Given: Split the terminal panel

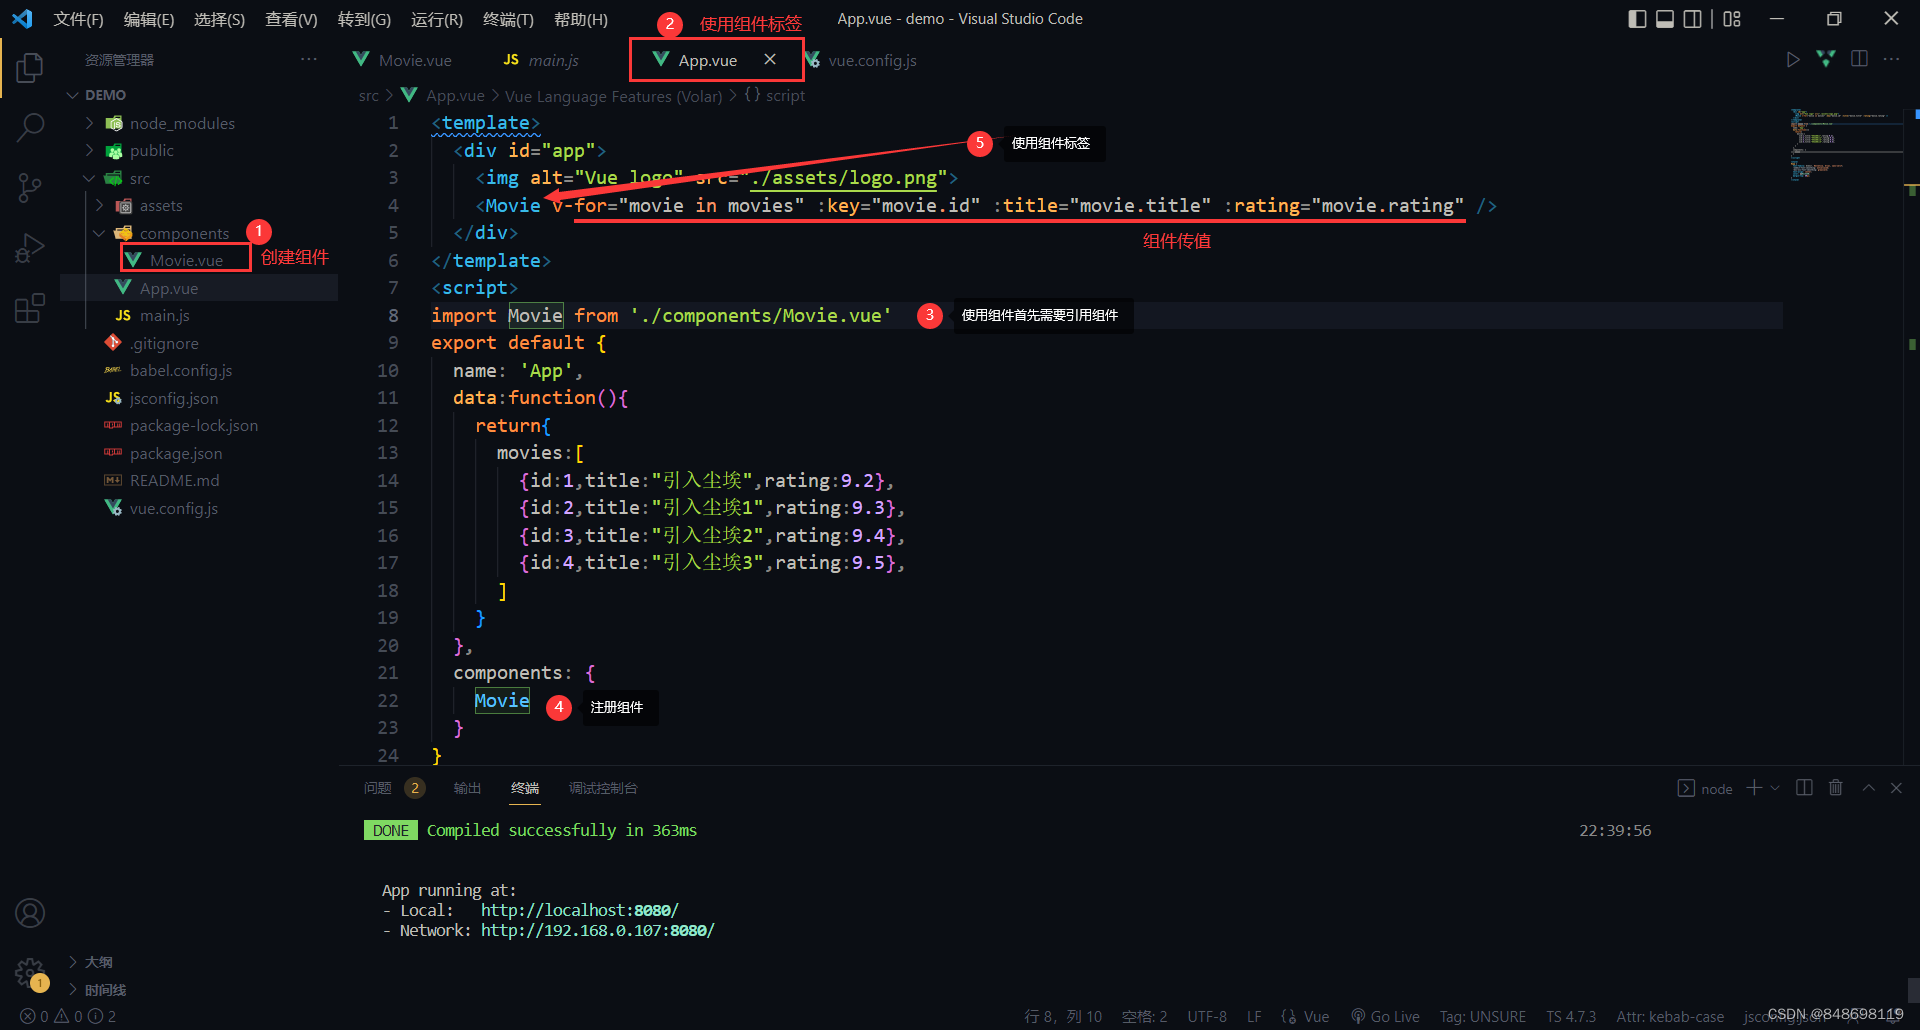Looking at the screenshot, I should [x=1804, y=788].
